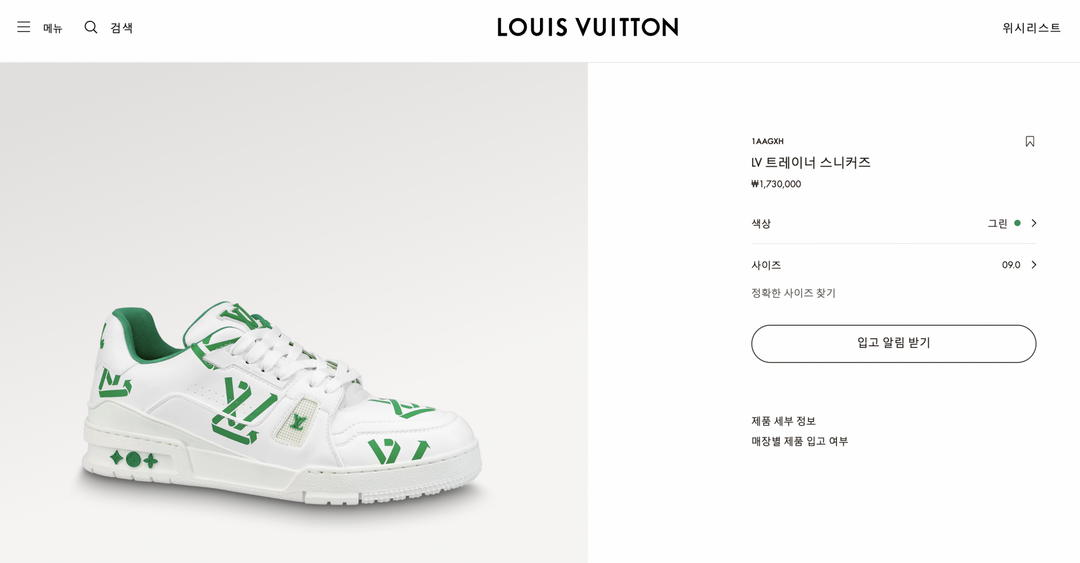Expand color options with the 색상 chevron
1080x563 pixels.
click(x=1034, y=223)
